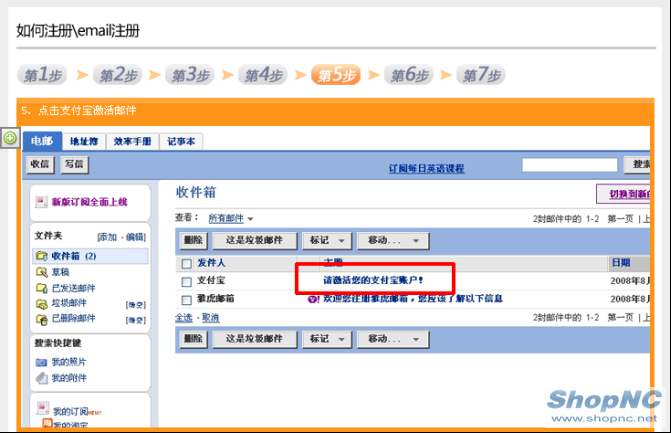Tick the select-all checkbox beside 发件人
This screenshot has height=433, width=671.
[187, 264]
